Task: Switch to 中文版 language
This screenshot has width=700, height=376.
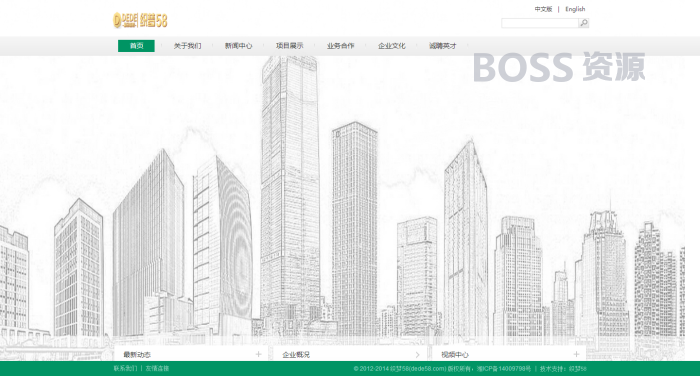Action: tap(543, 9)
